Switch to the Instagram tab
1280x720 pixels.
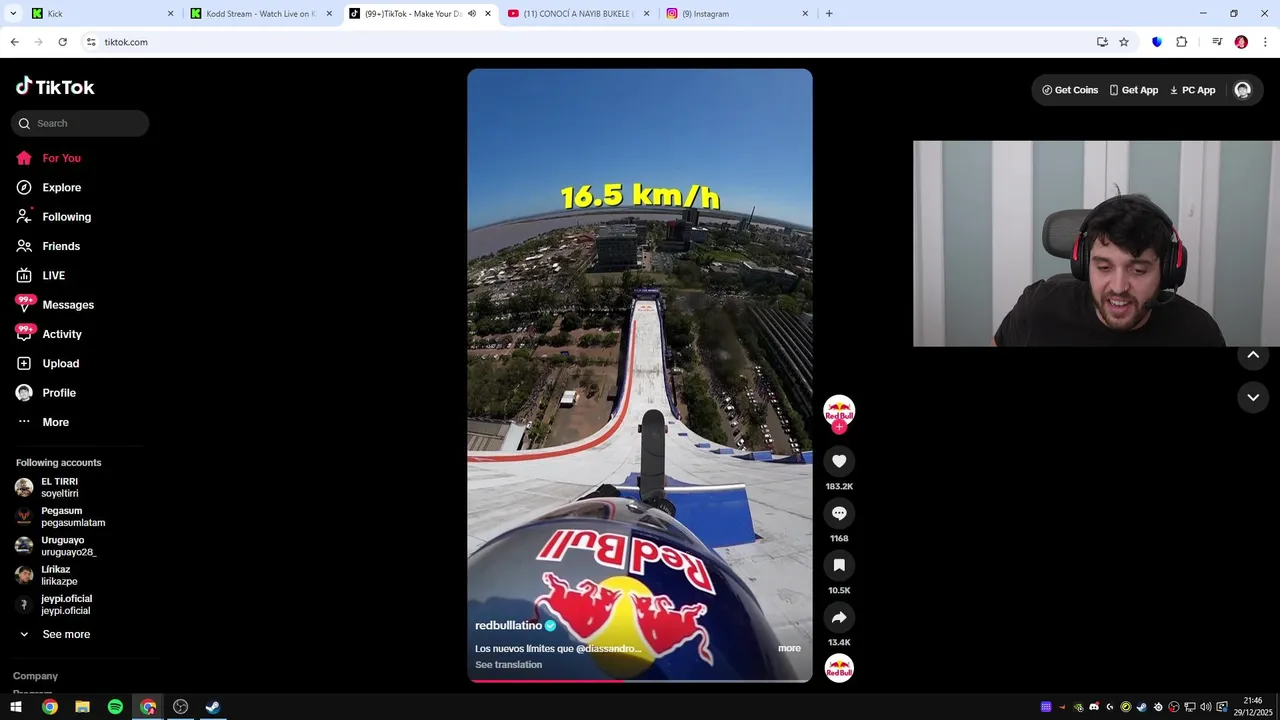(x=736, y=14)
